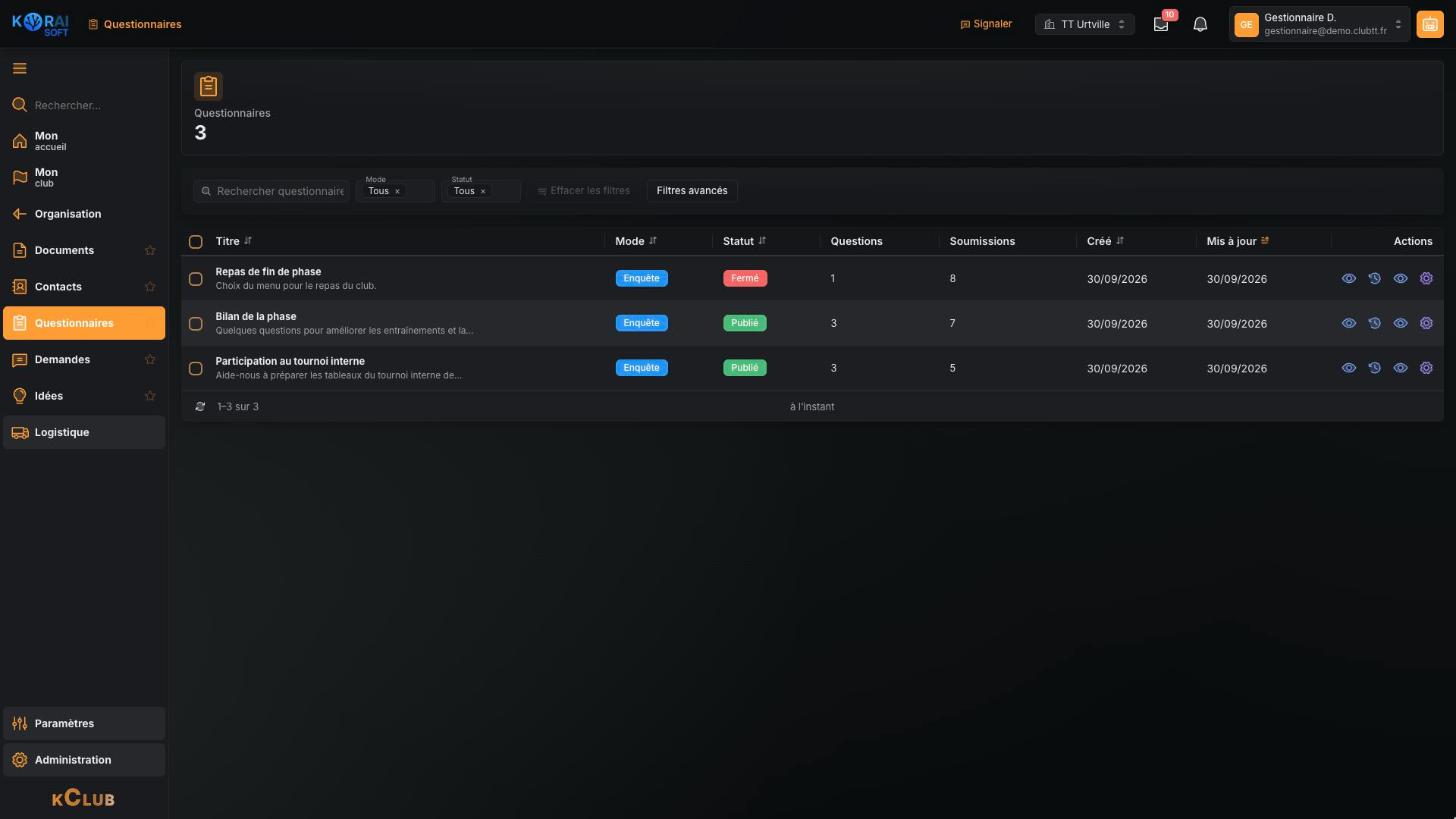Open the inbox icon with badge 10
The width and height of the screenshot is (1456, 819).
(1161, 24)
